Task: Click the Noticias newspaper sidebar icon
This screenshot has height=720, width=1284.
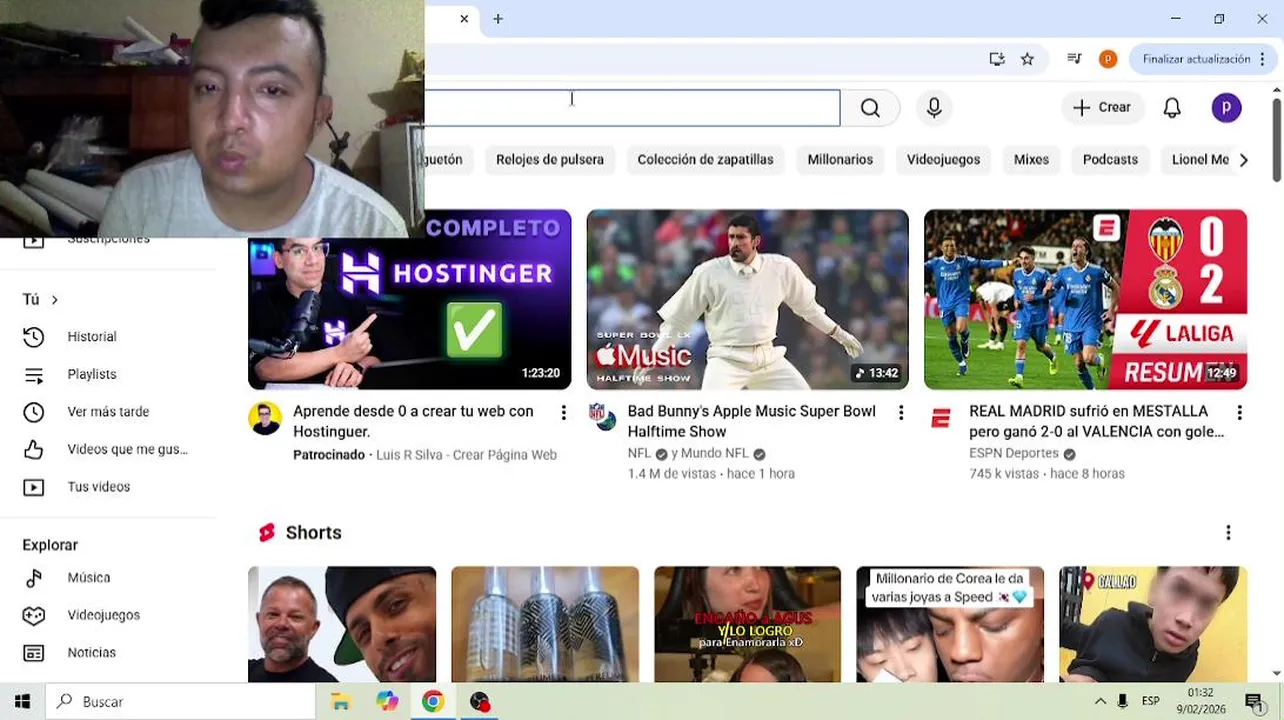Action: click(x=34, y=653)
